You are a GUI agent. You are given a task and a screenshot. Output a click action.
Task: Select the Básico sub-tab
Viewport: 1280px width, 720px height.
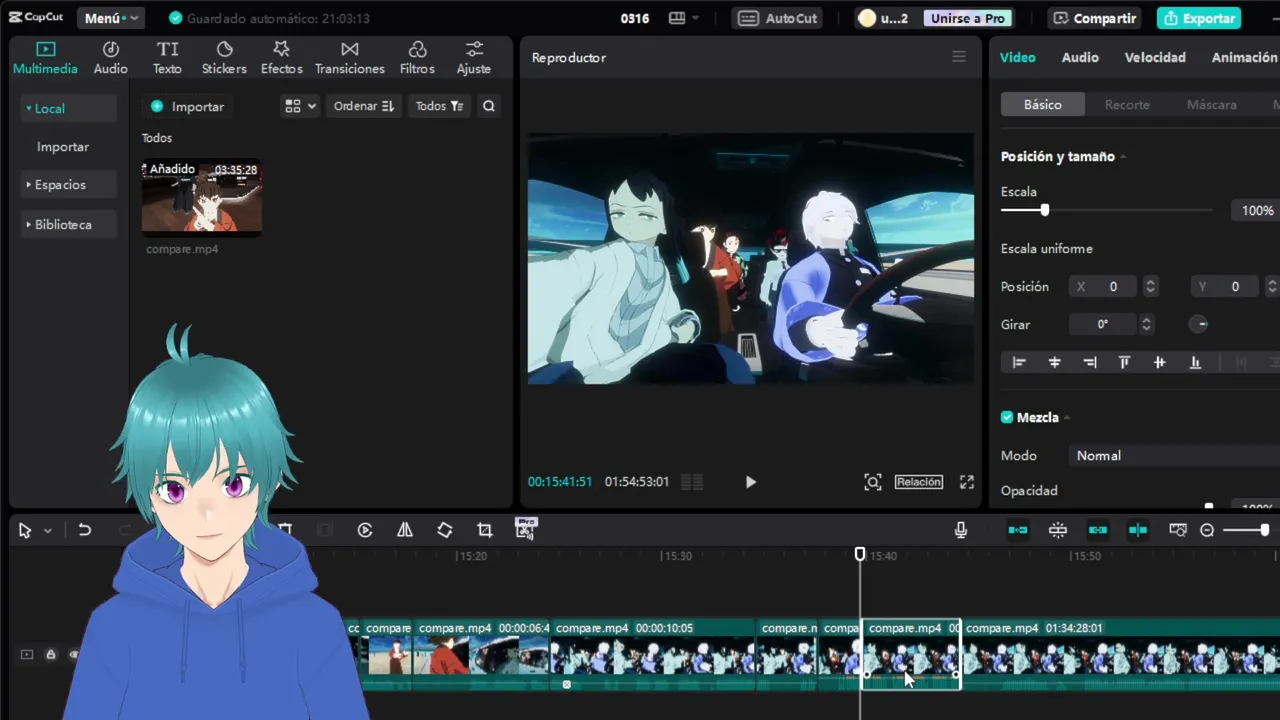click(1042, 104)
